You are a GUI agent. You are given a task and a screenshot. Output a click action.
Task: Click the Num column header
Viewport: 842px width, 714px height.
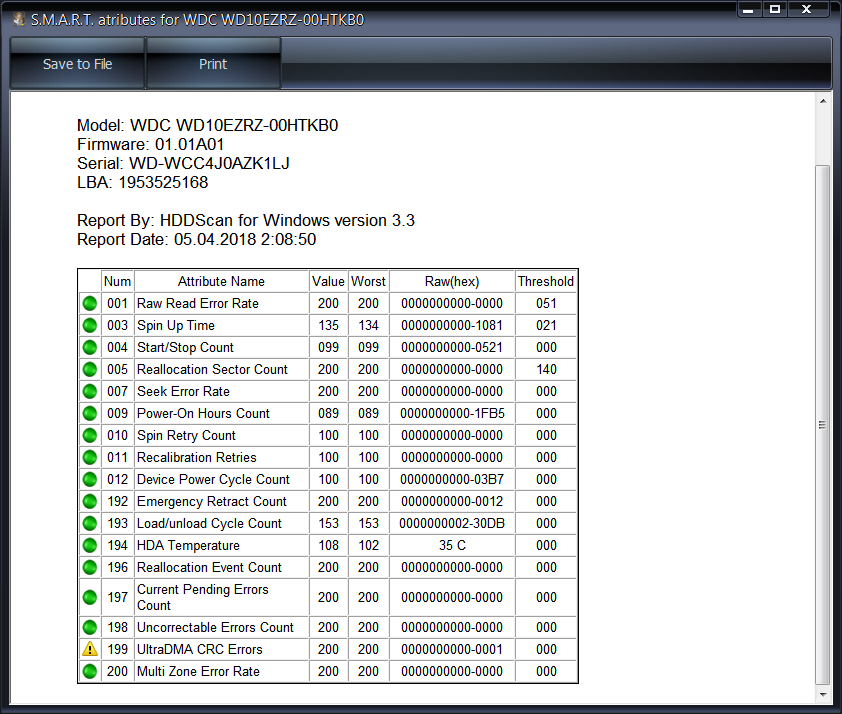tap(117, 281)
